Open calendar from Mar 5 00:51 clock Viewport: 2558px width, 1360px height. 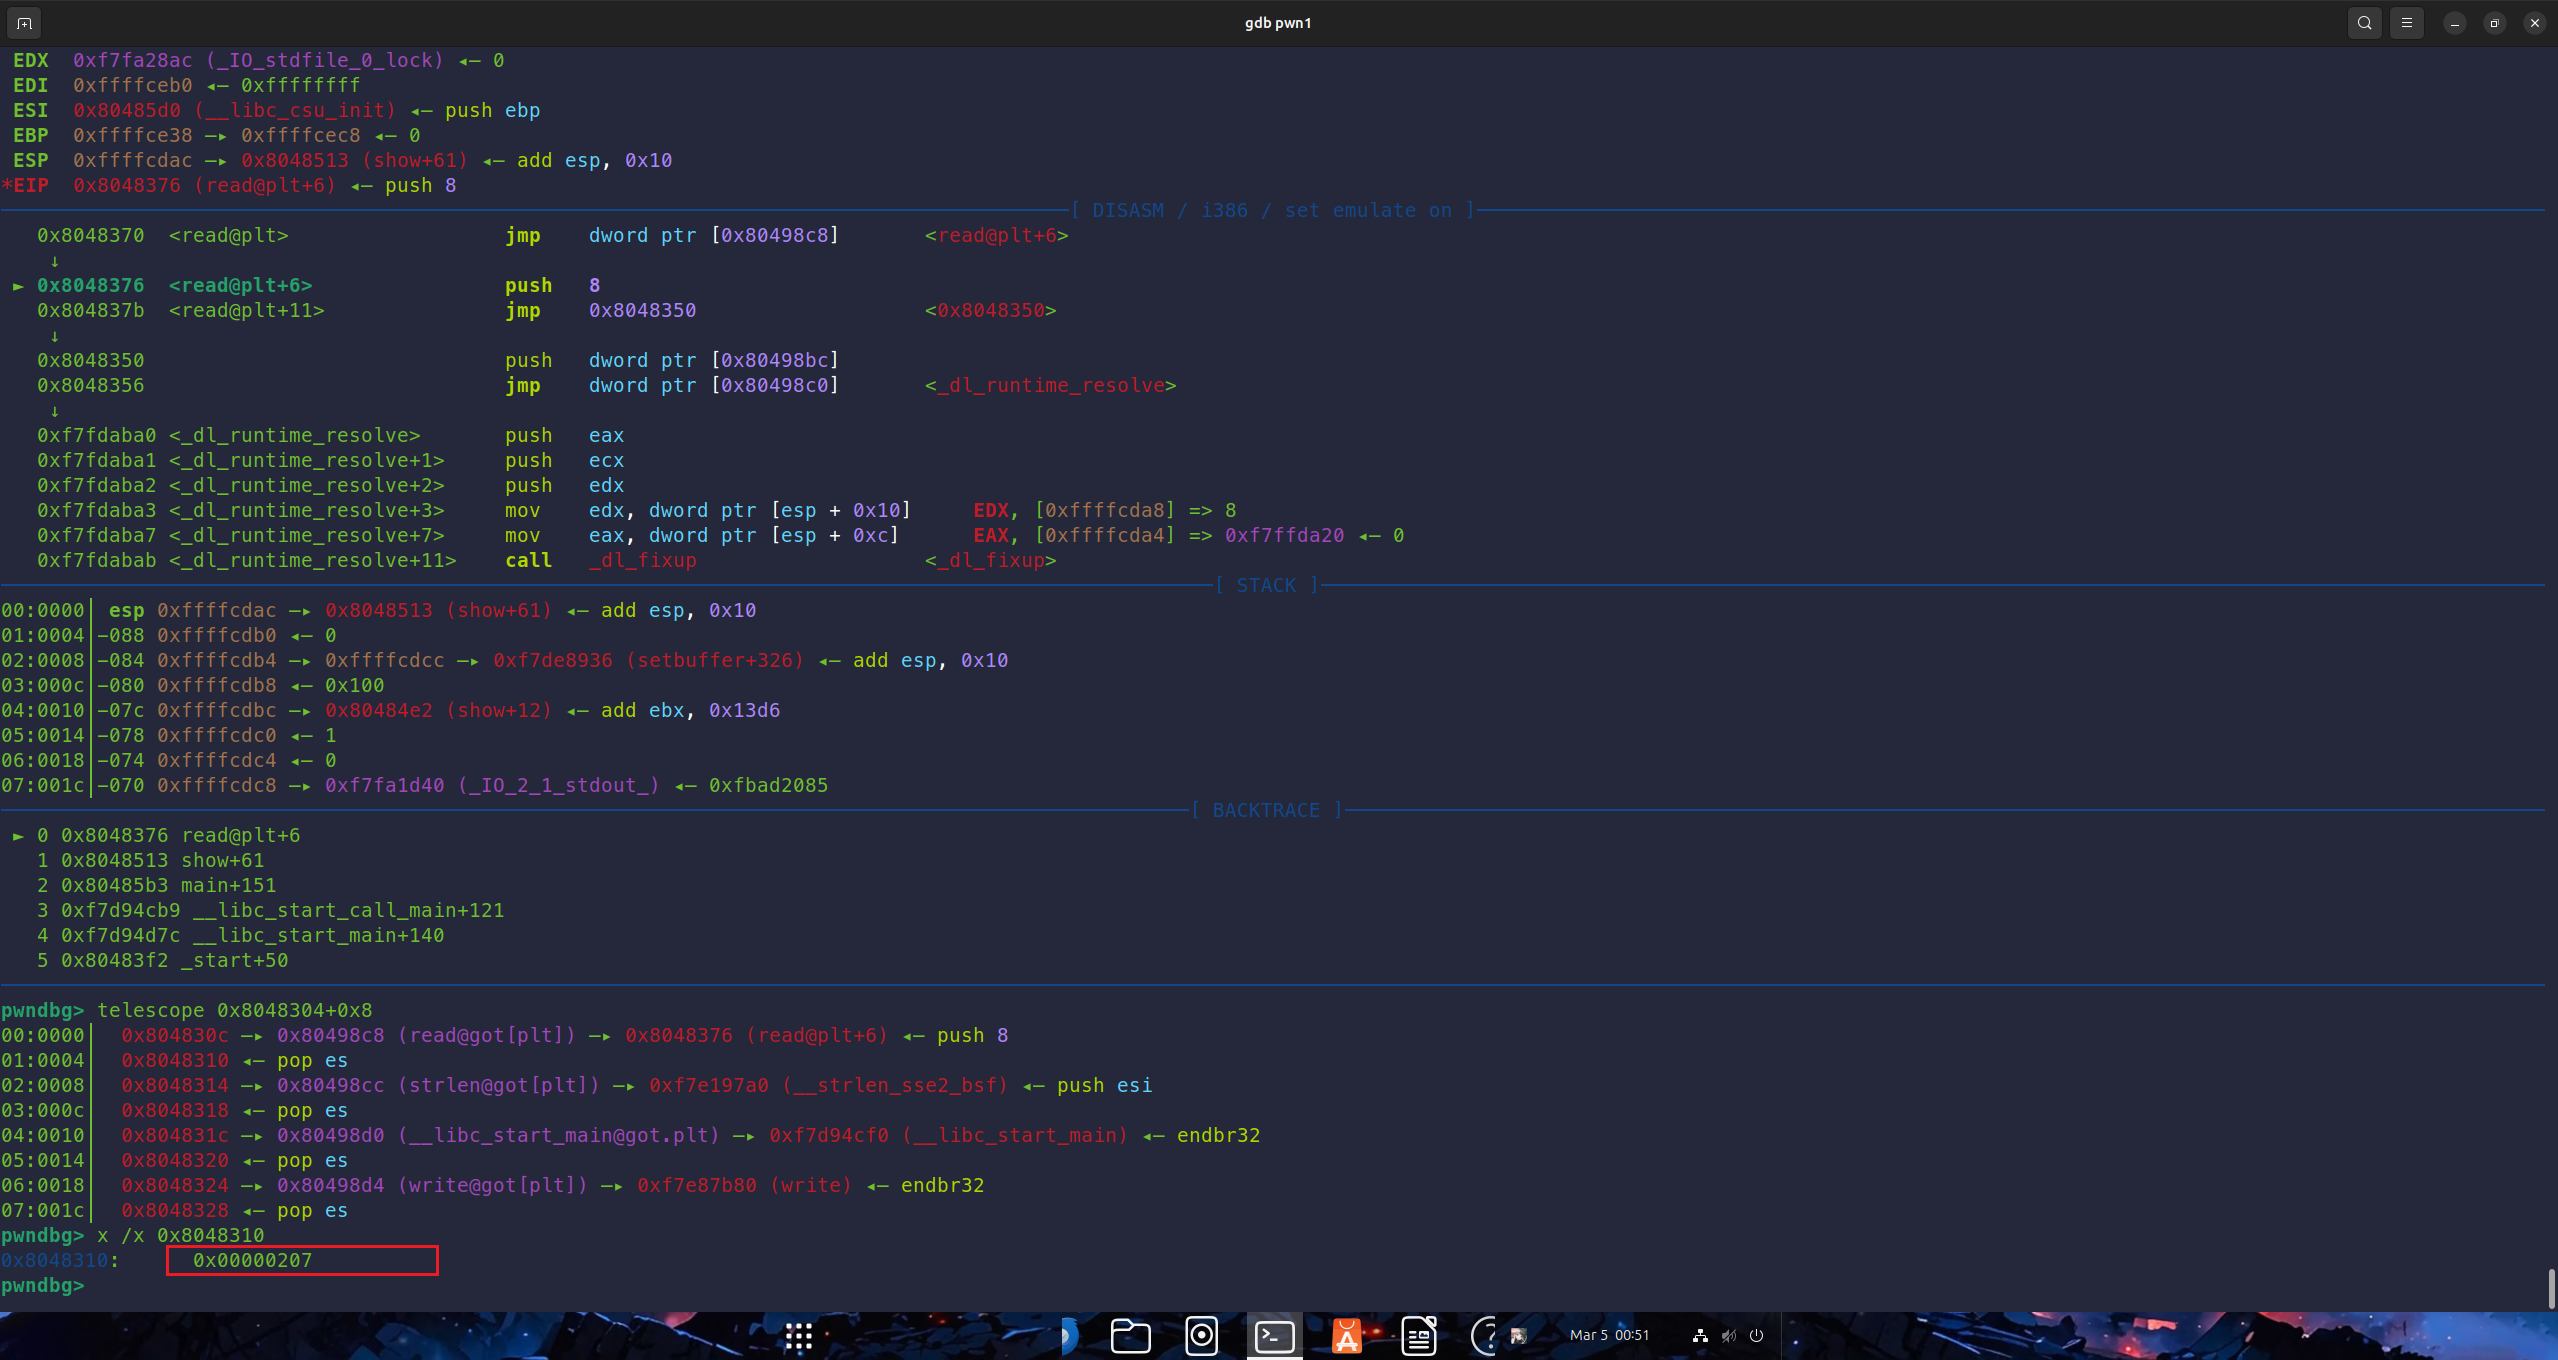point(1609,1335)
